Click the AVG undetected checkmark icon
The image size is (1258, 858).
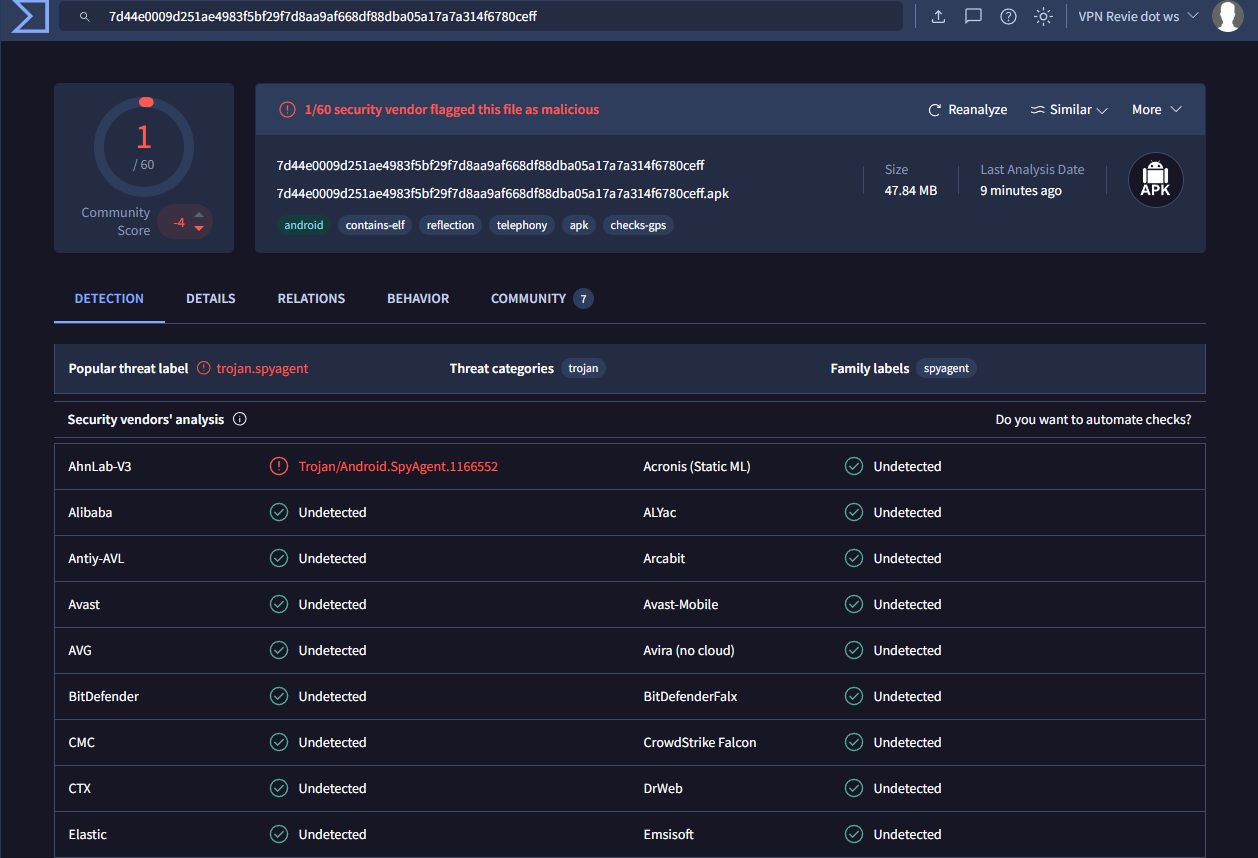click(x=279, y=650)
